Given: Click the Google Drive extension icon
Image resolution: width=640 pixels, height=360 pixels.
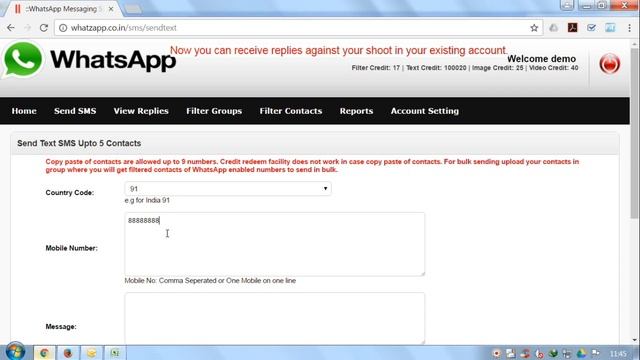Looking at the screenshot, I should 553,28.
